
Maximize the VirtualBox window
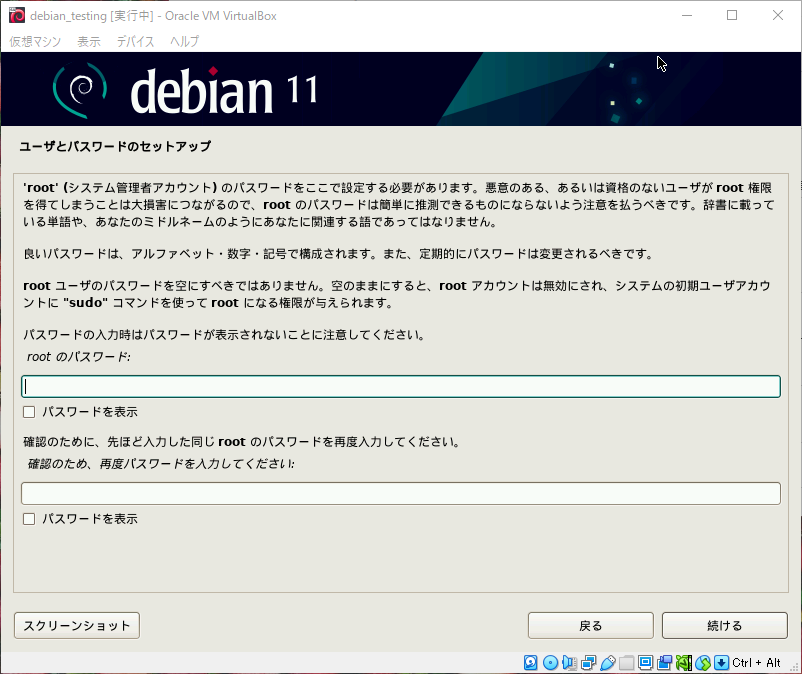coord(732,15)
